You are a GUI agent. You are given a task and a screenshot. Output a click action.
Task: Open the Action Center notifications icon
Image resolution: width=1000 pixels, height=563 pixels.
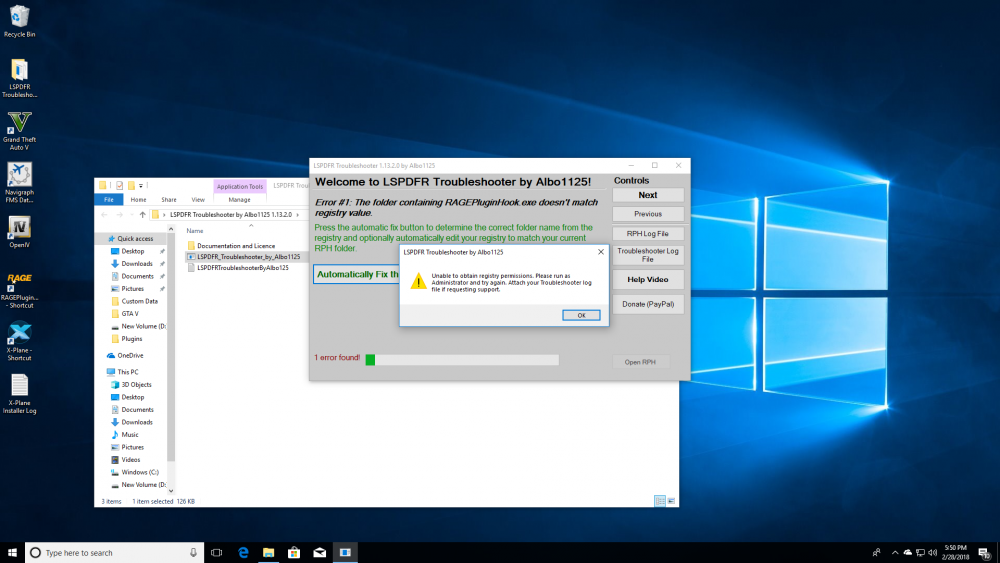pyautogui.click(x=985, y=553)
